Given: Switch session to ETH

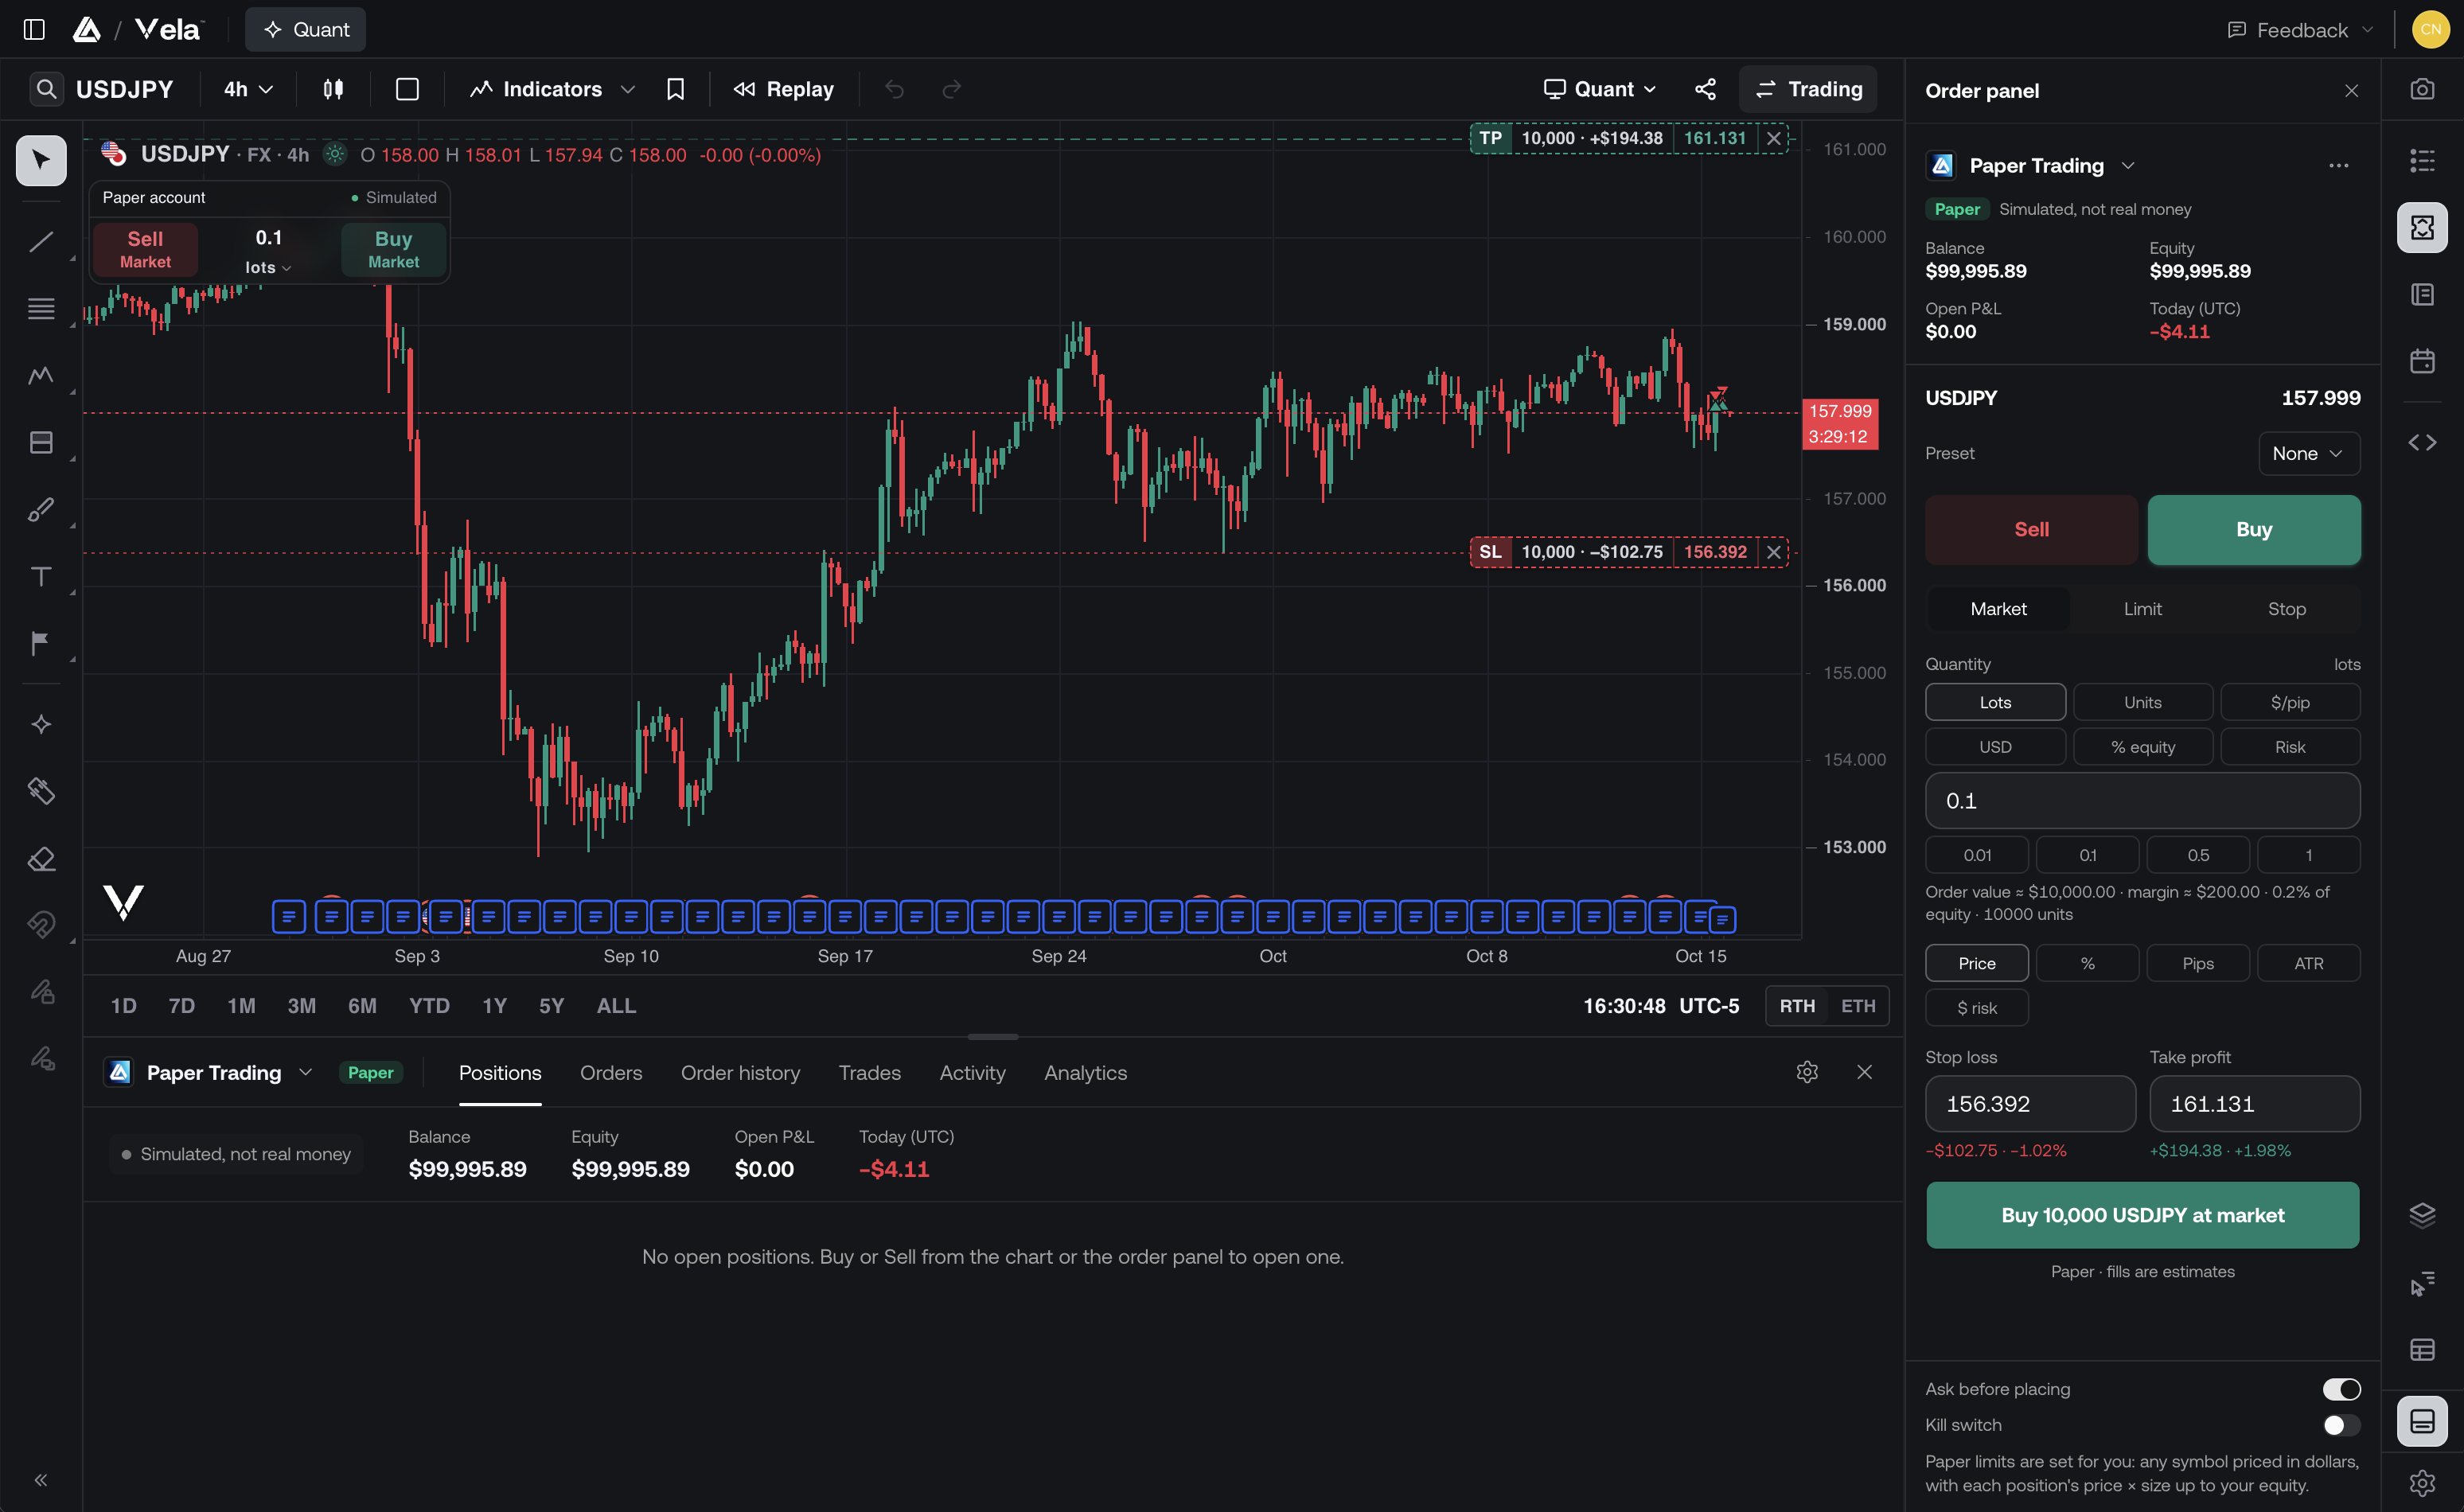Looking at the screenshot, I should 1858,1006.
